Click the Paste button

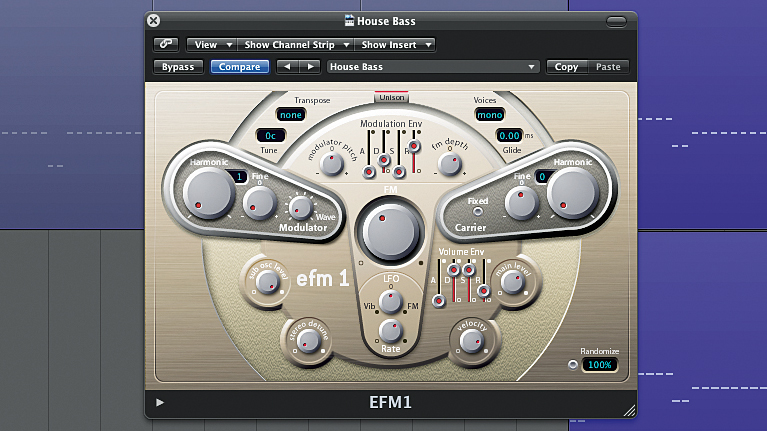(x=608, y=67)
